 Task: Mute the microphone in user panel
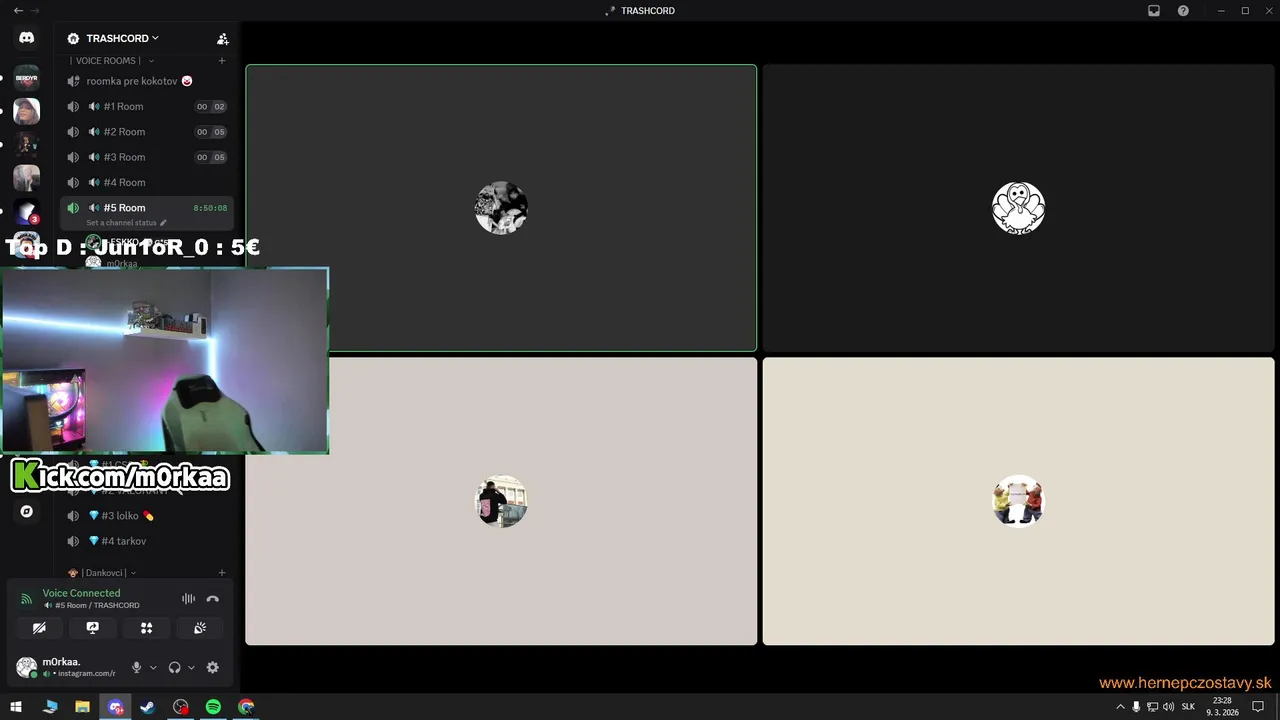tap(137, 667)
